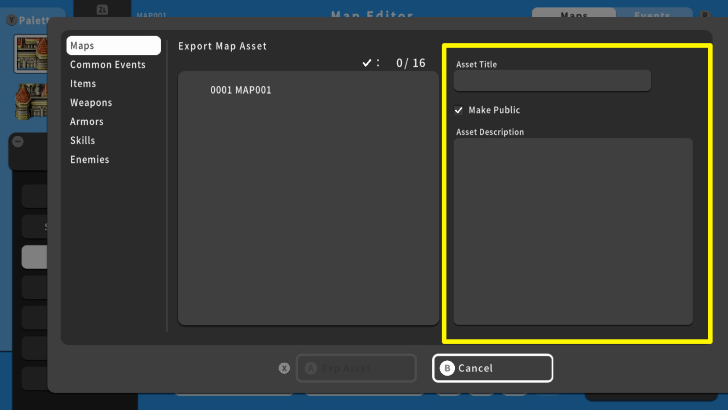Select the Armors category

point(87,122)
